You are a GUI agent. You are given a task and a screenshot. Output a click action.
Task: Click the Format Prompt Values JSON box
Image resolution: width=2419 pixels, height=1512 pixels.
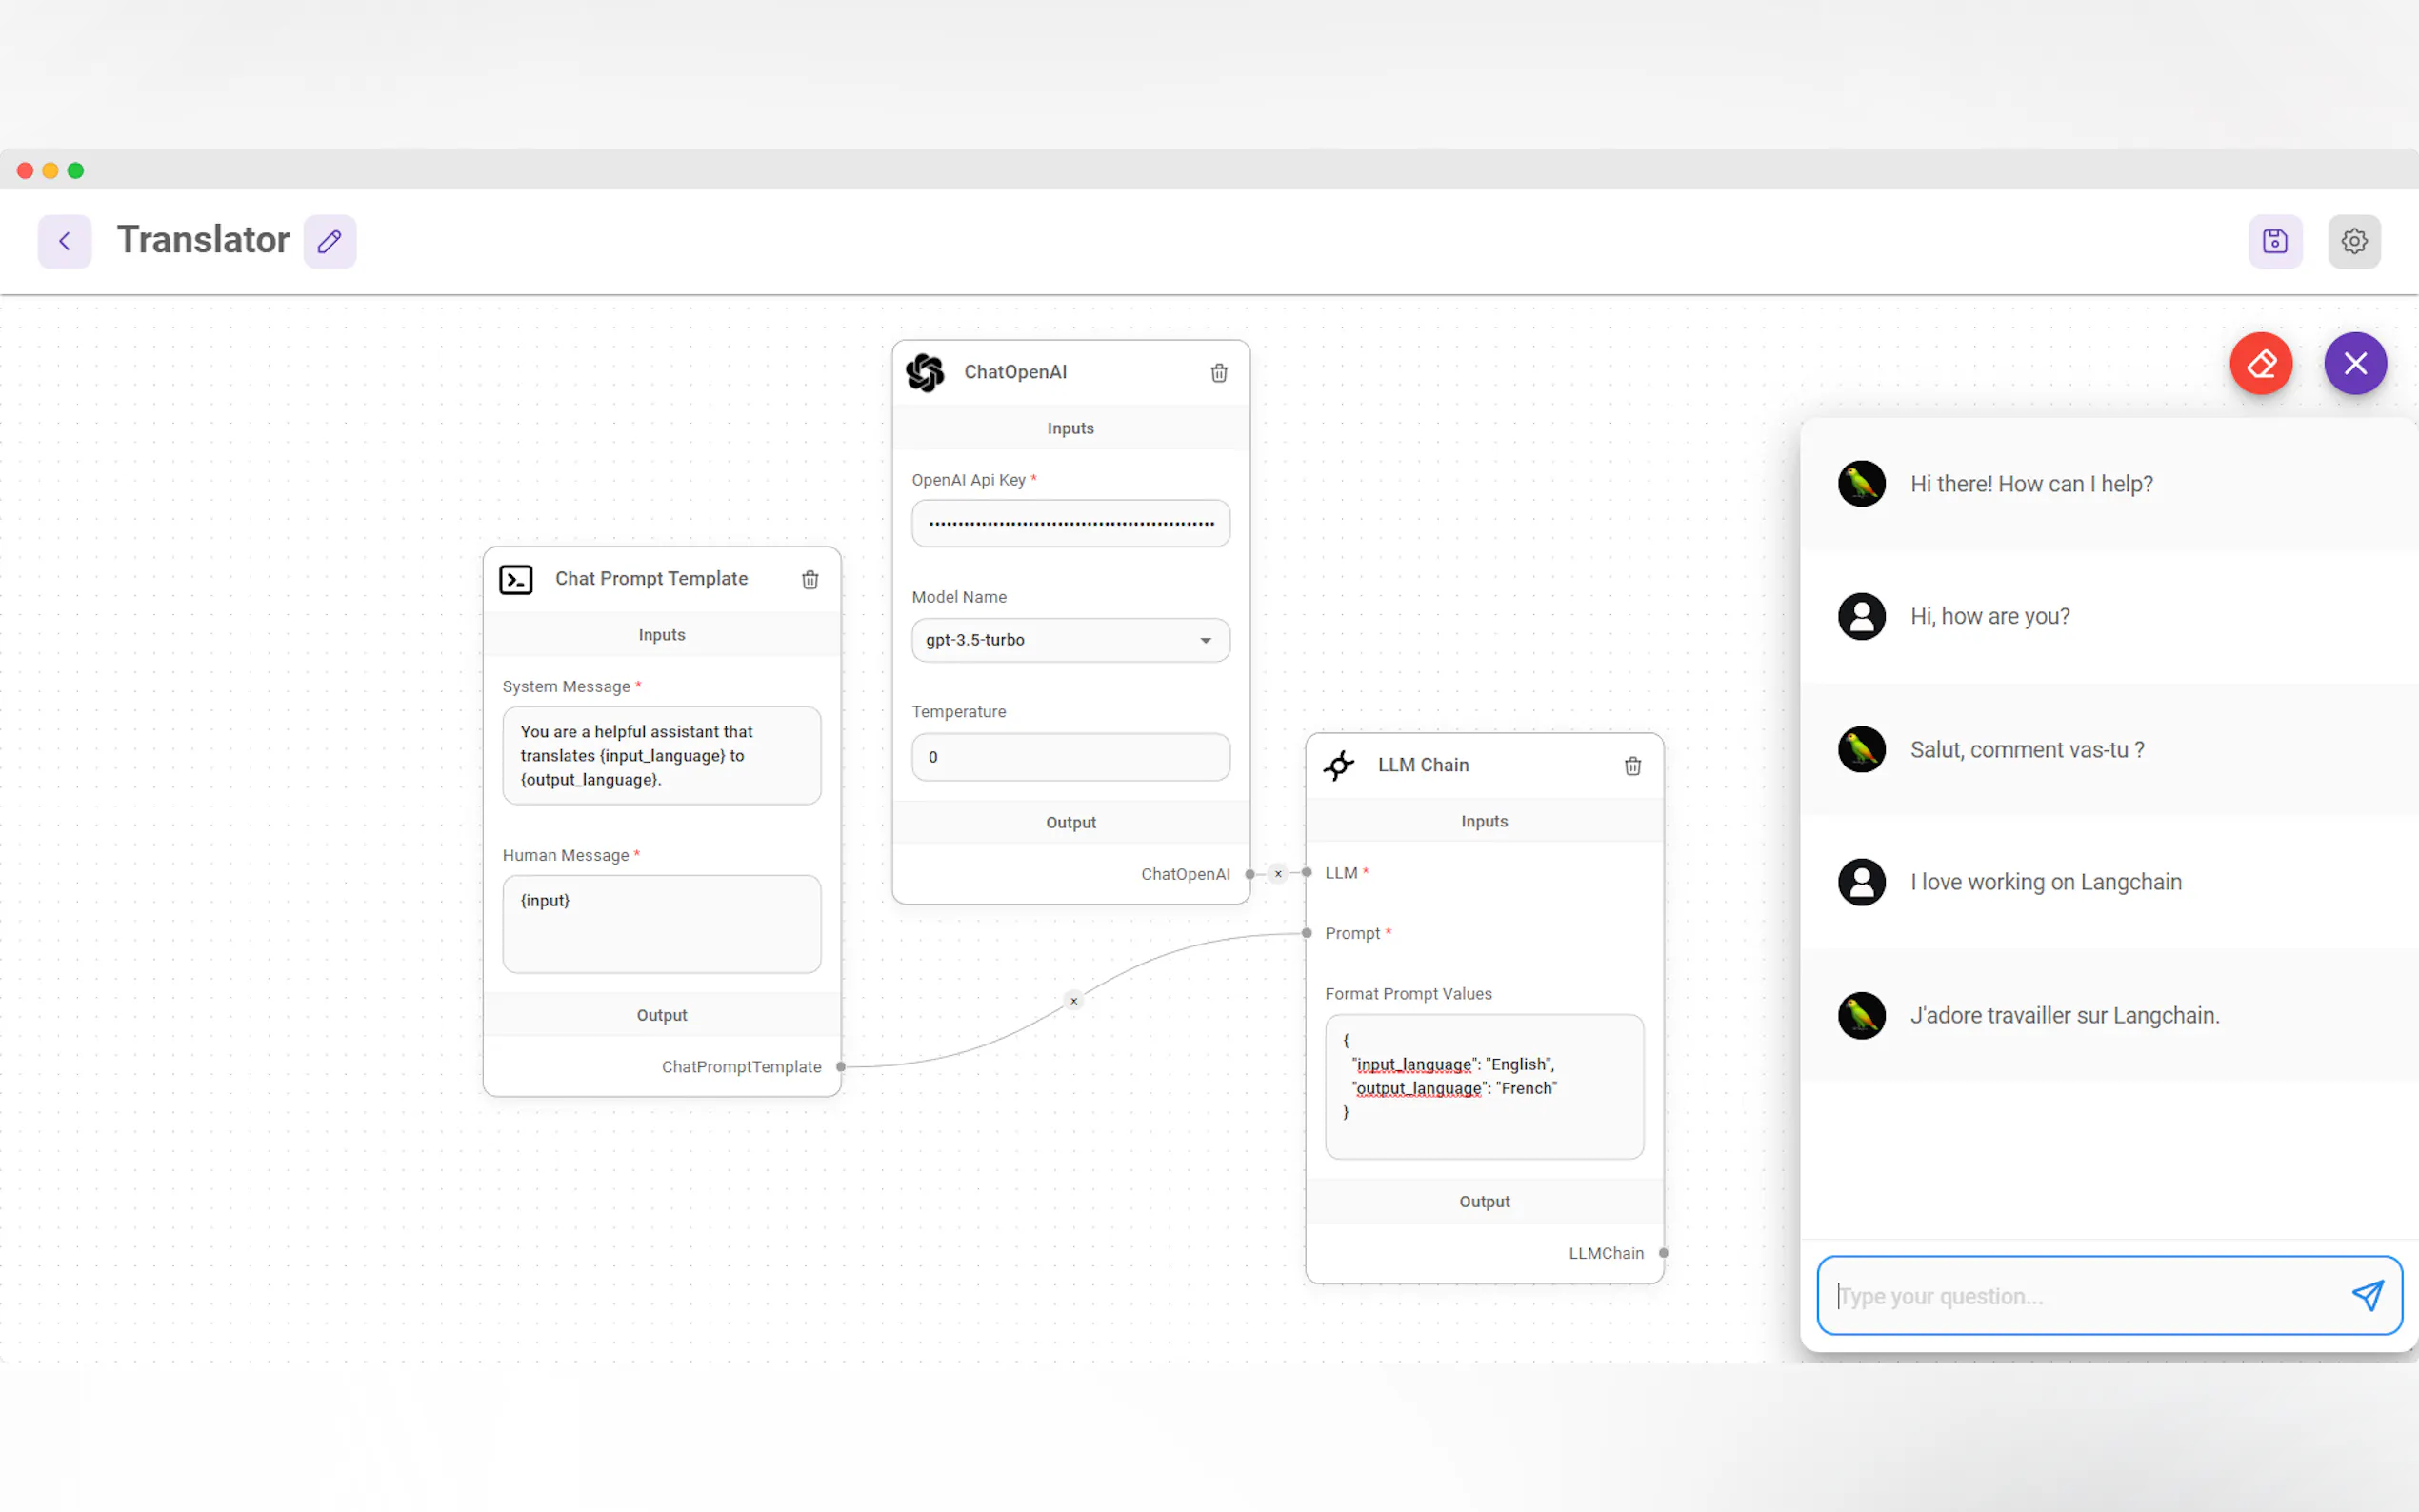(1484, 1086)
